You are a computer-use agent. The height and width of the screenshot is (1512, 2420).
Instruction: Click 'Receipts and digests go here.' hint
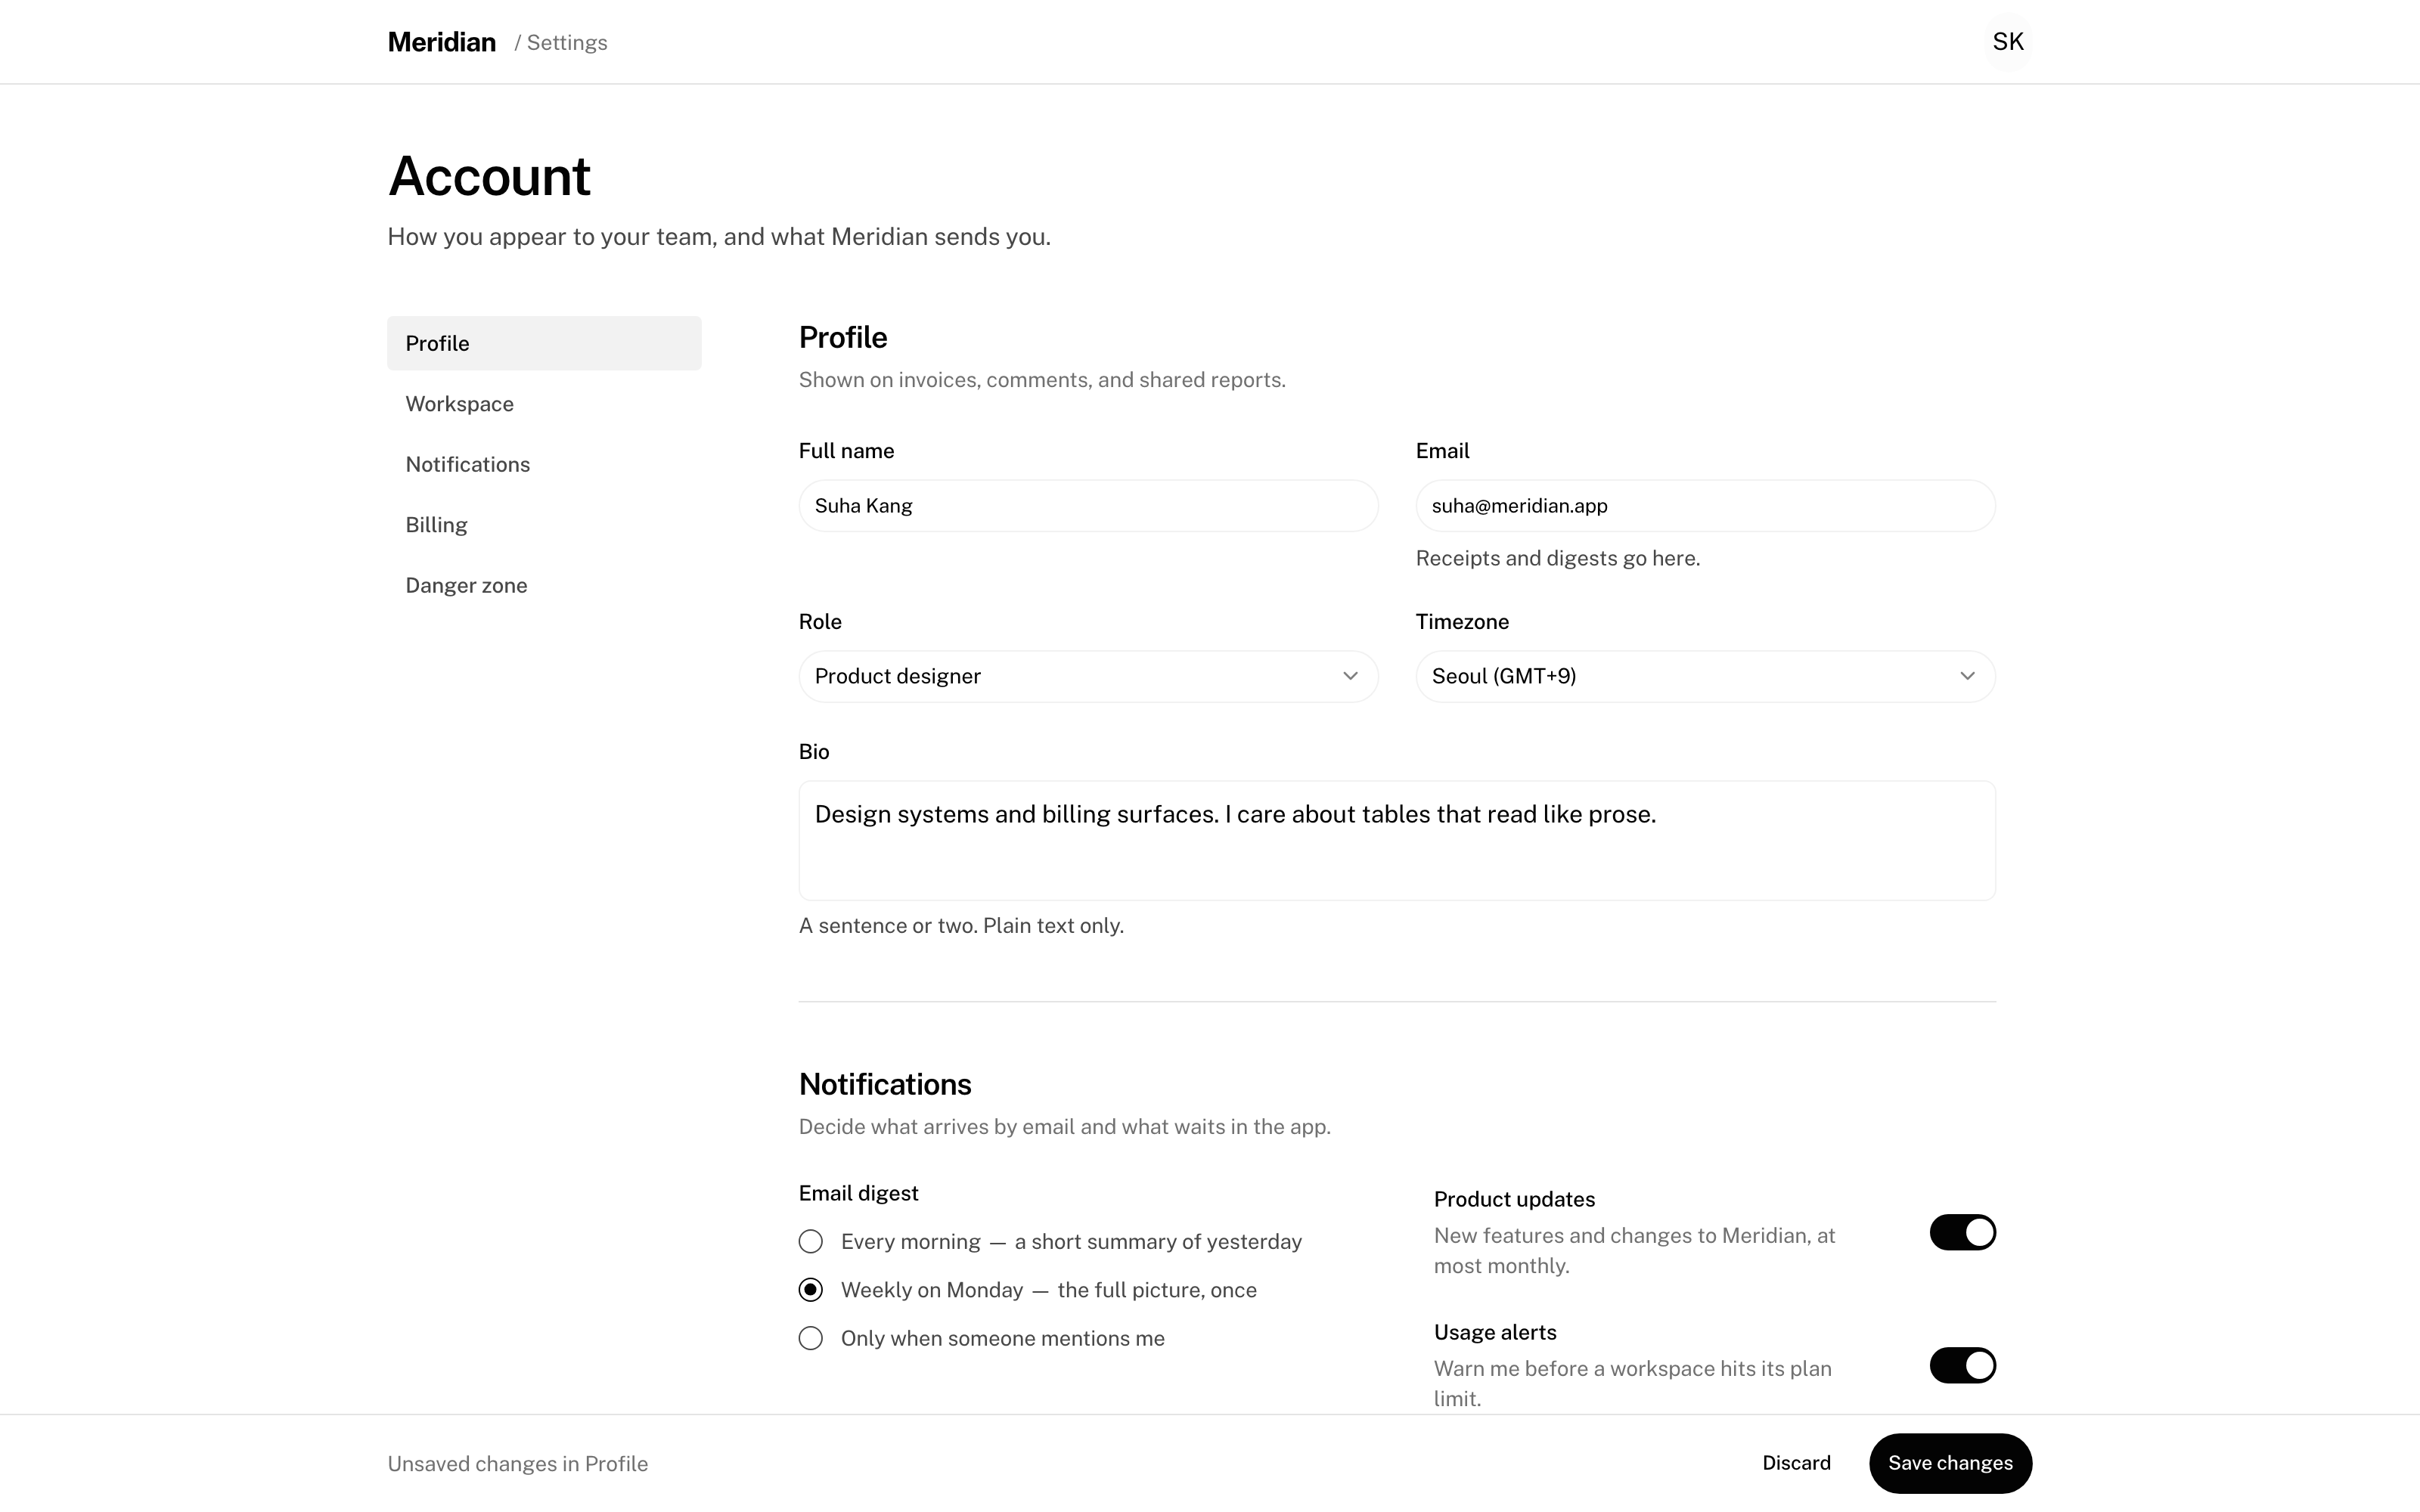(x=1557, y=558)
